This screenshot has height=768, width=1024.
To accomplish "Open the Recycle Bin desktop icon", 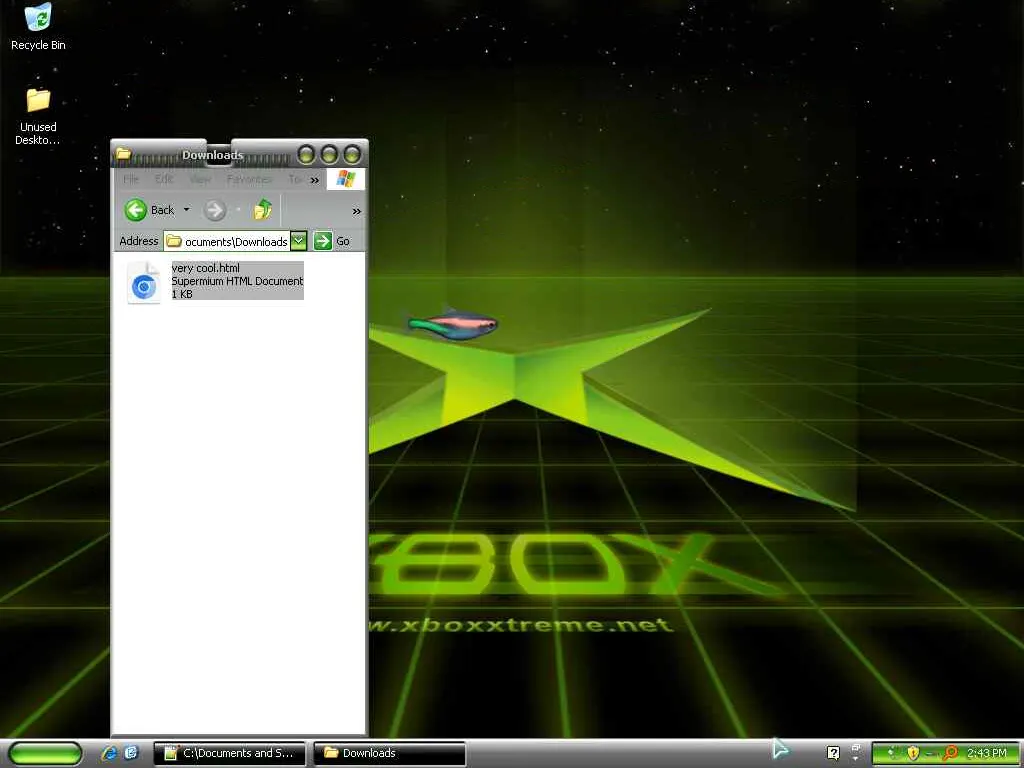I will click(x=38, y=17).
